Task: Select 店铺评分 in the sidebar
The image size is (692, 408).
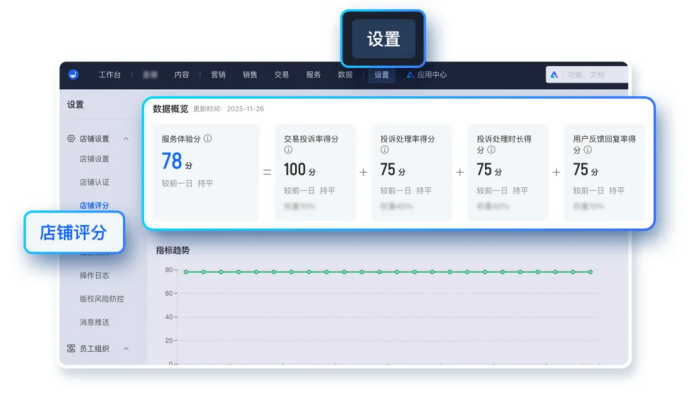Action: pos(94,205)
